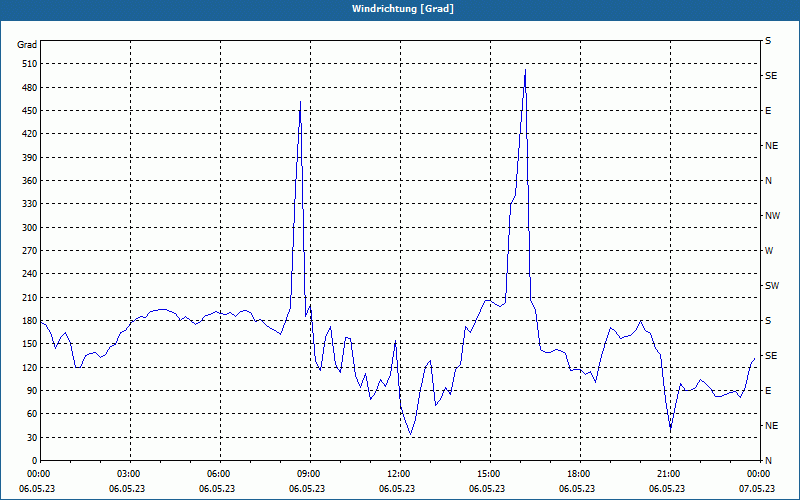
Task: Click the 21:00 time label
Action: pyautogui.click(x=670, y=473)
